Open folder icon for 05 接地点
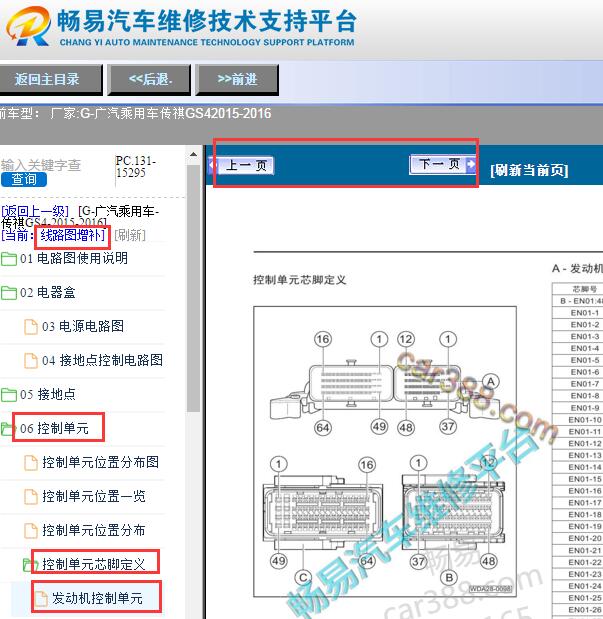Screen dimensions: 603x619 click(x=8, y=394)
